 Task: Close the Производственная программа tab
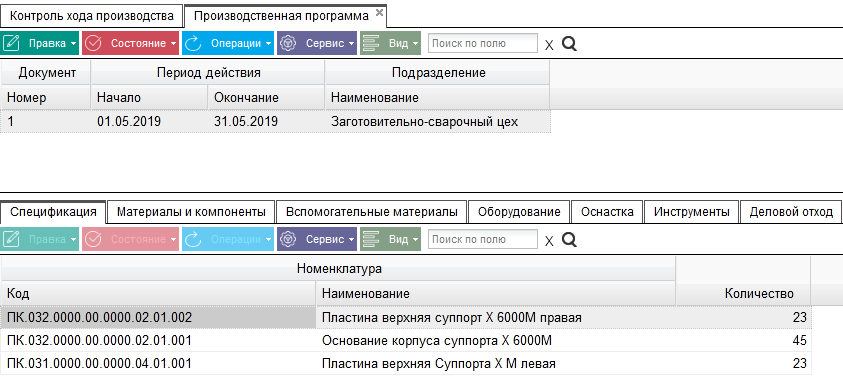pyautogui.click(x=379, y=12)
